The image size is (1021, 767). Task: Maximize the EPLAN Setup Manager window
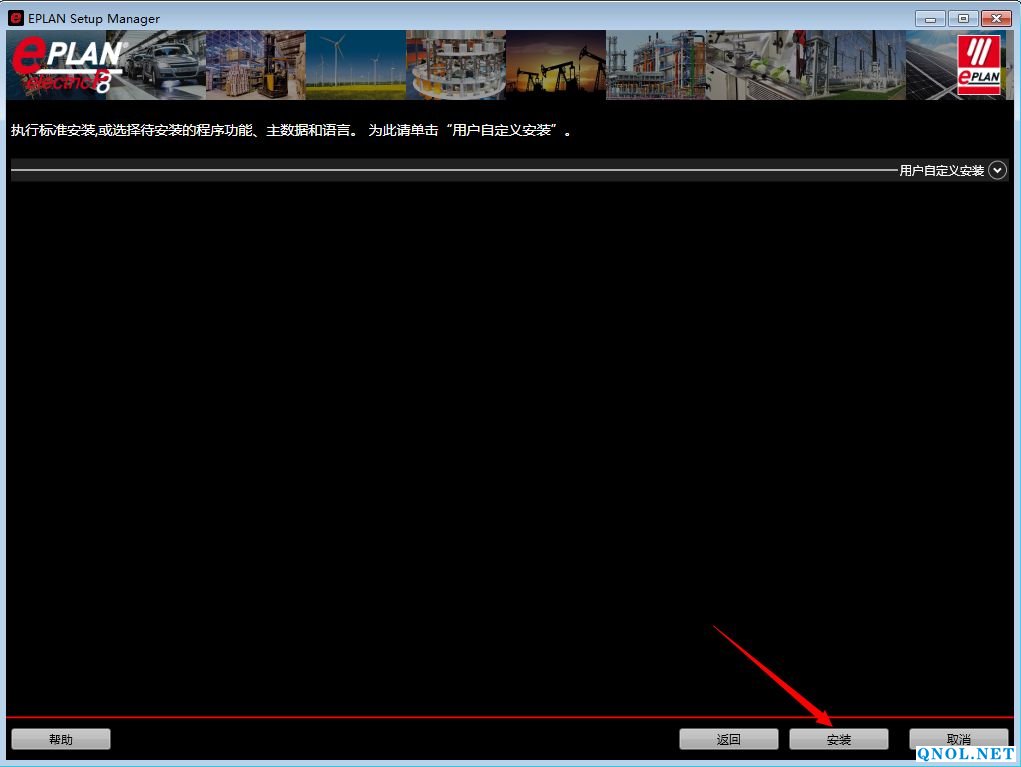click(963, 18)
